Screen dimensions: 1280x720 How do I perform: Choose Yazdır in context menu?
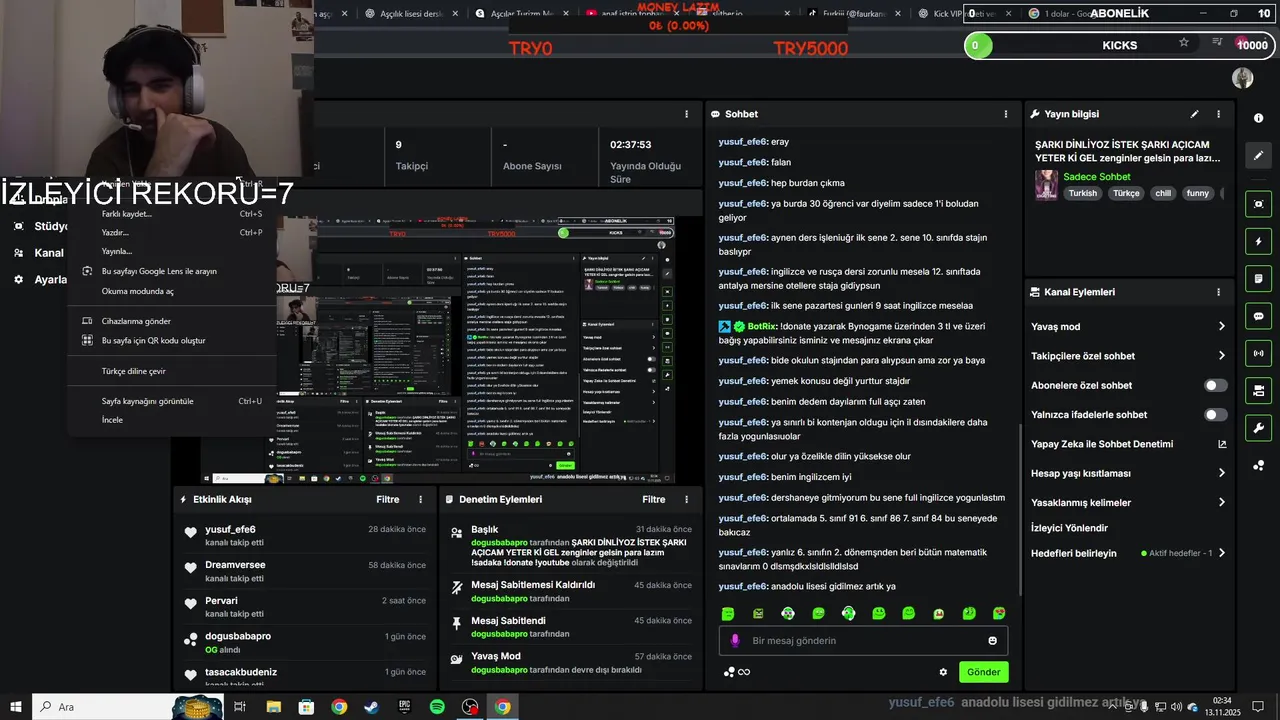point(172,232)
